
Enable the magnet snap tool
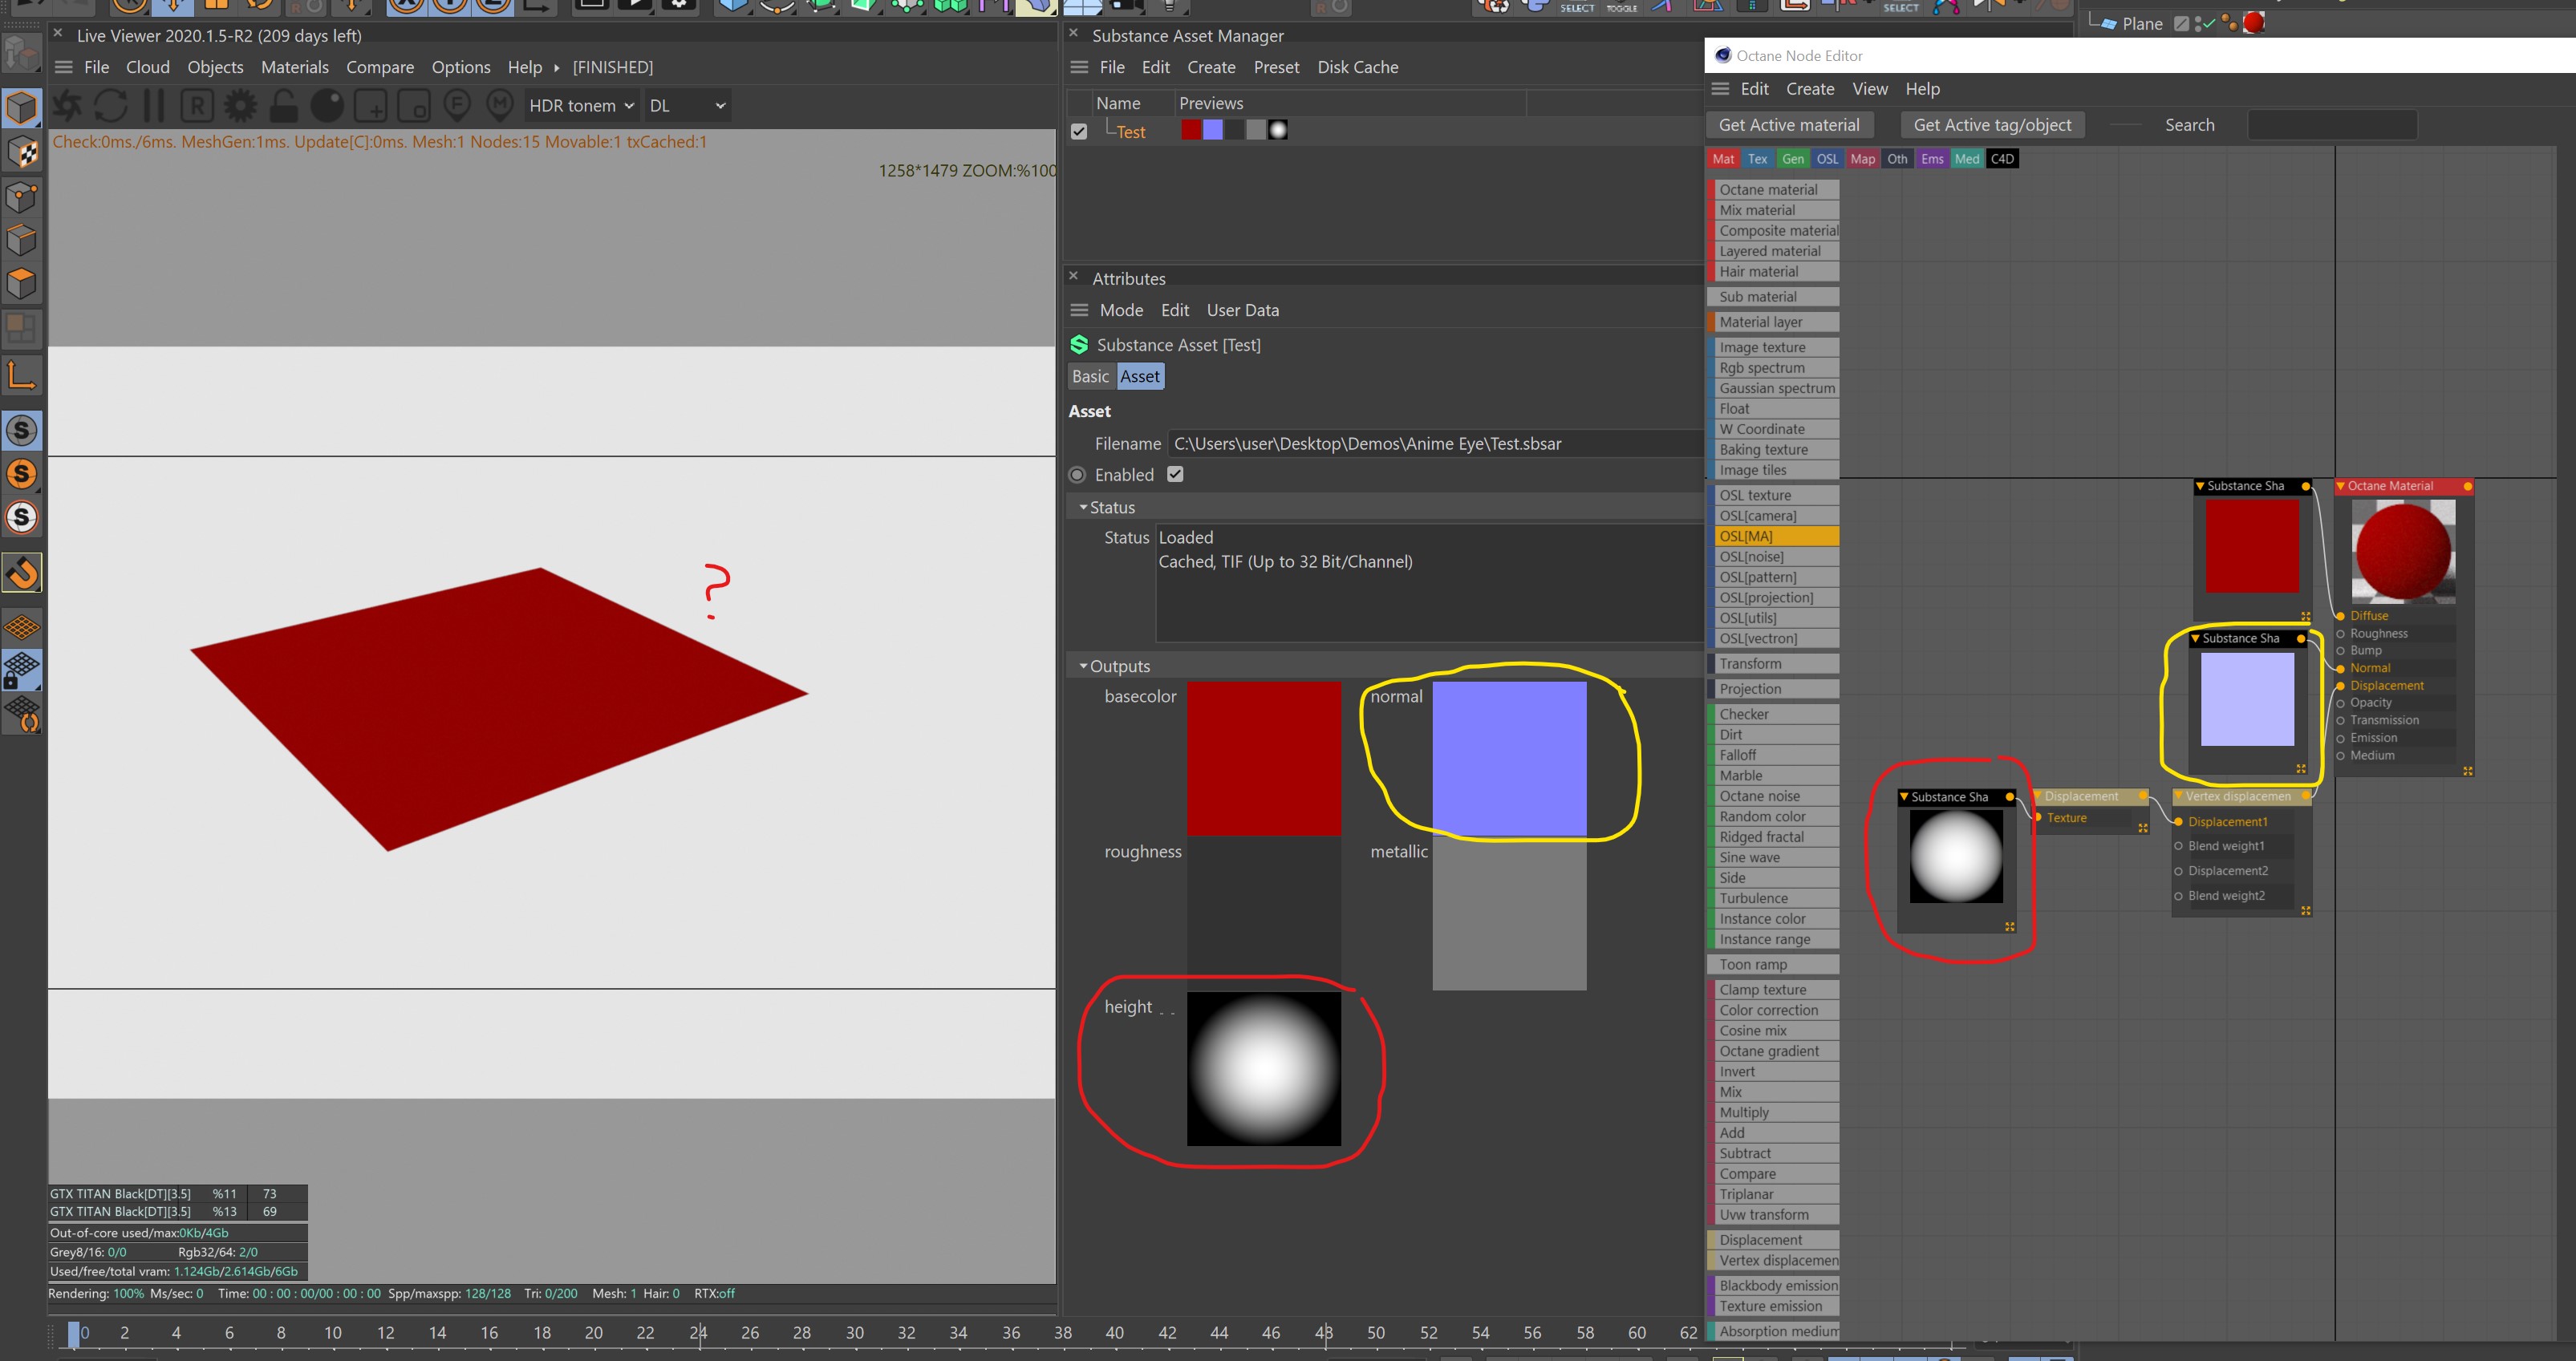click(22, 573)
